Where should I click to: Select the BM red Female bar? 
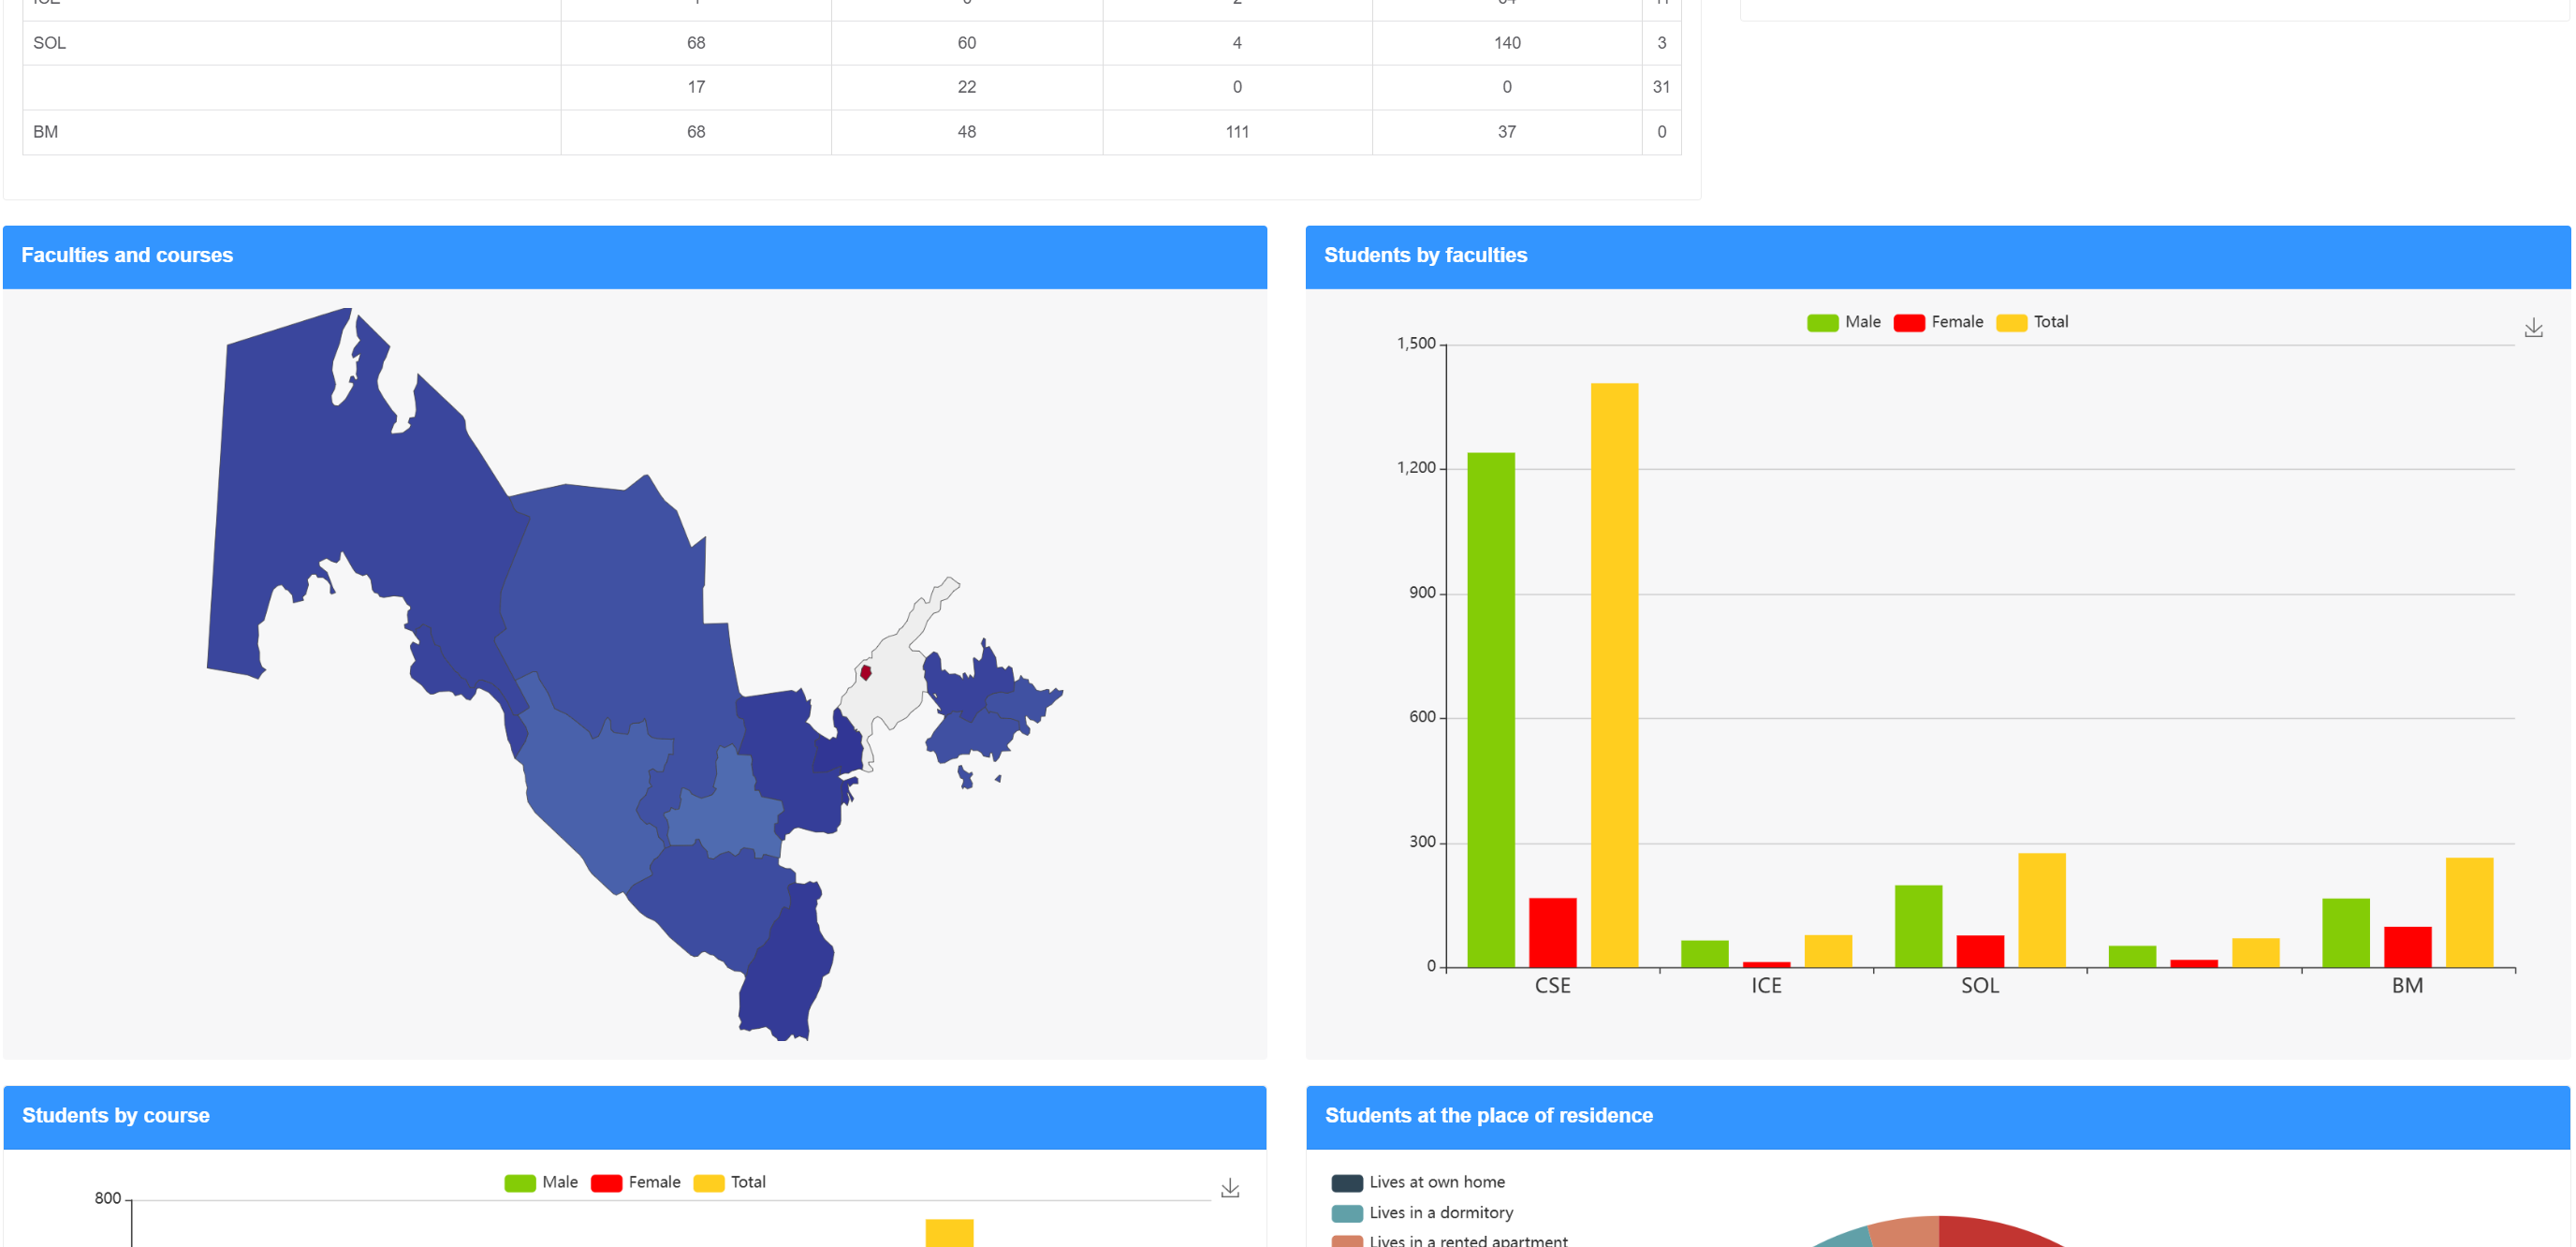coord(2407,947)
